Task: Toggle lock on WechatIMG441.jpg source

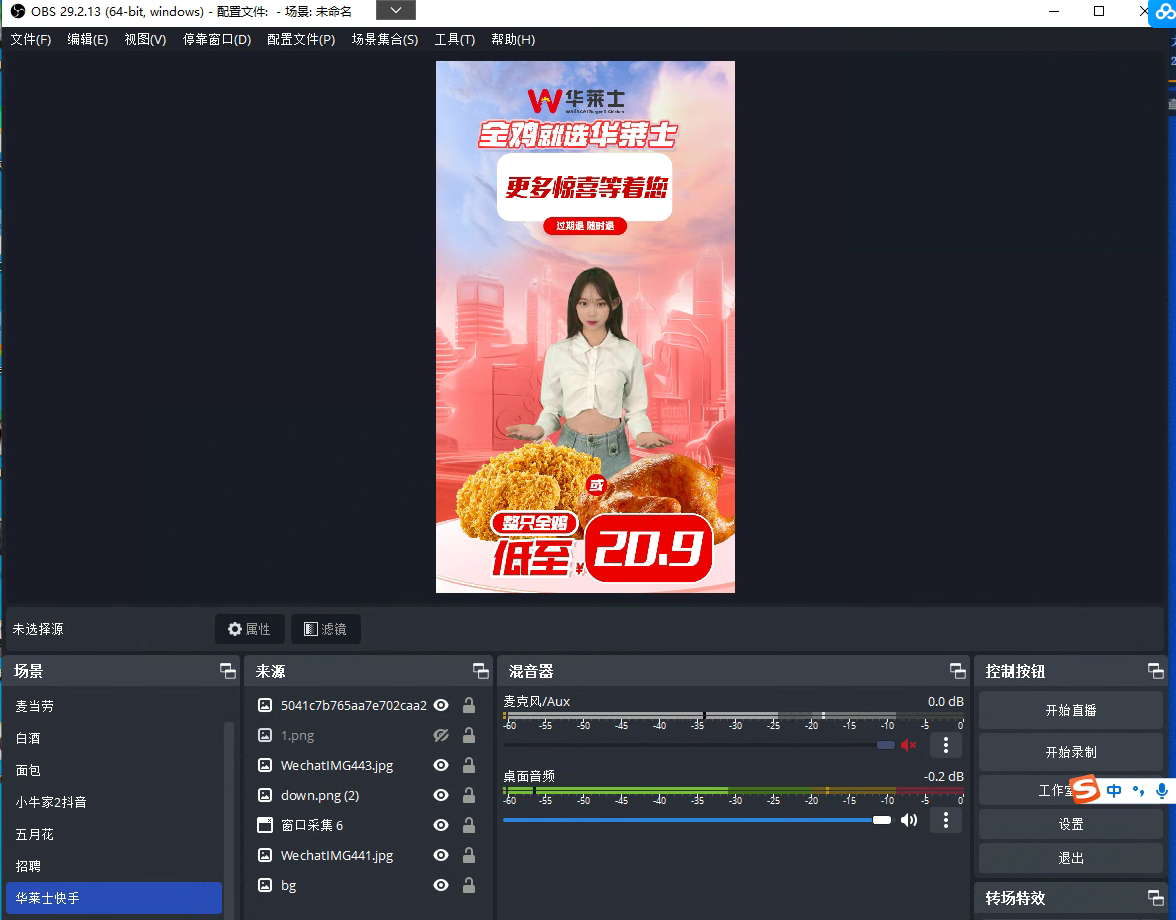Action: pos(469,856)
